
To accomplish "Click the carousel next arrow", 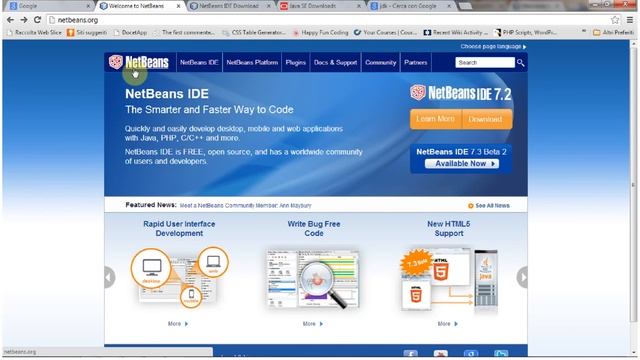I will [522, 277].
